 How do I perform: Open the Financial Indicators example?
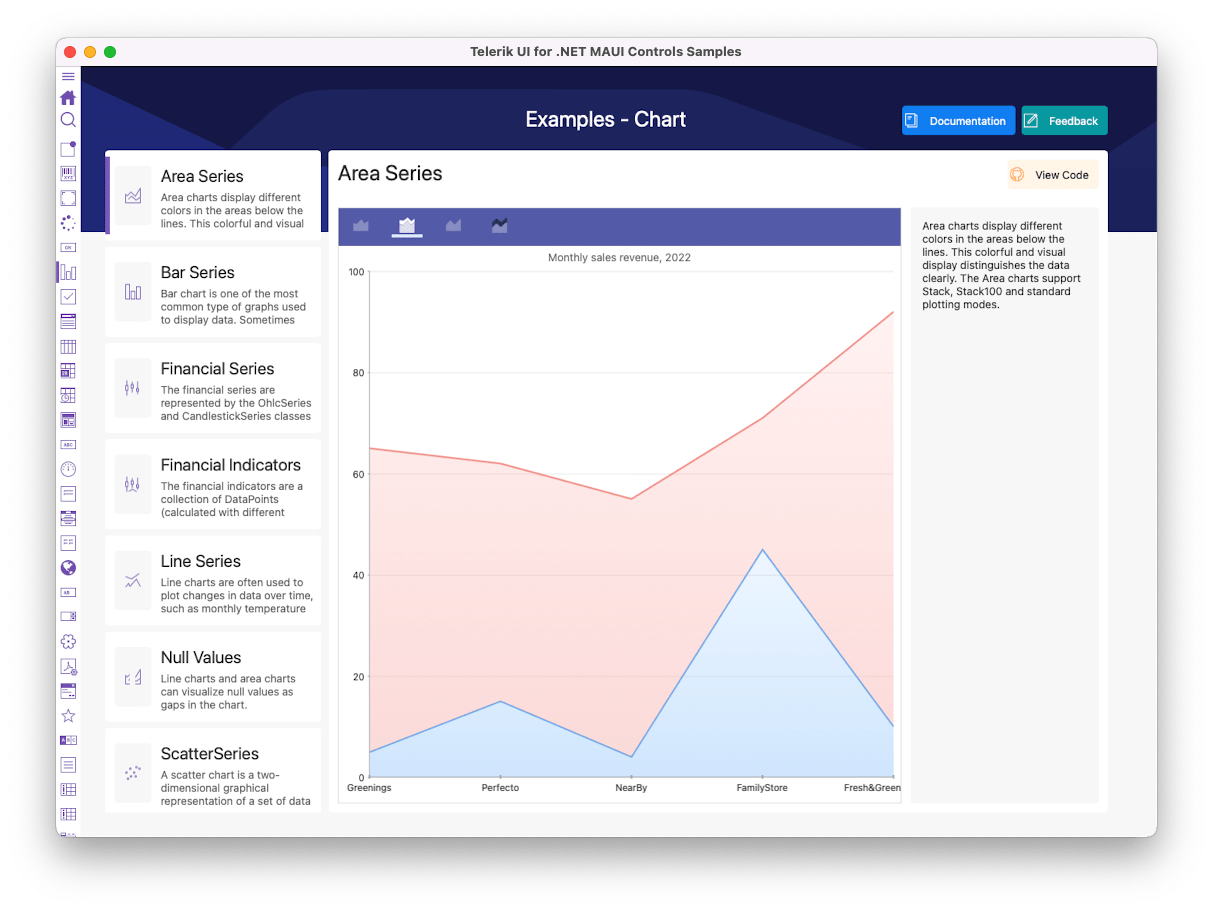click(213, 484)
